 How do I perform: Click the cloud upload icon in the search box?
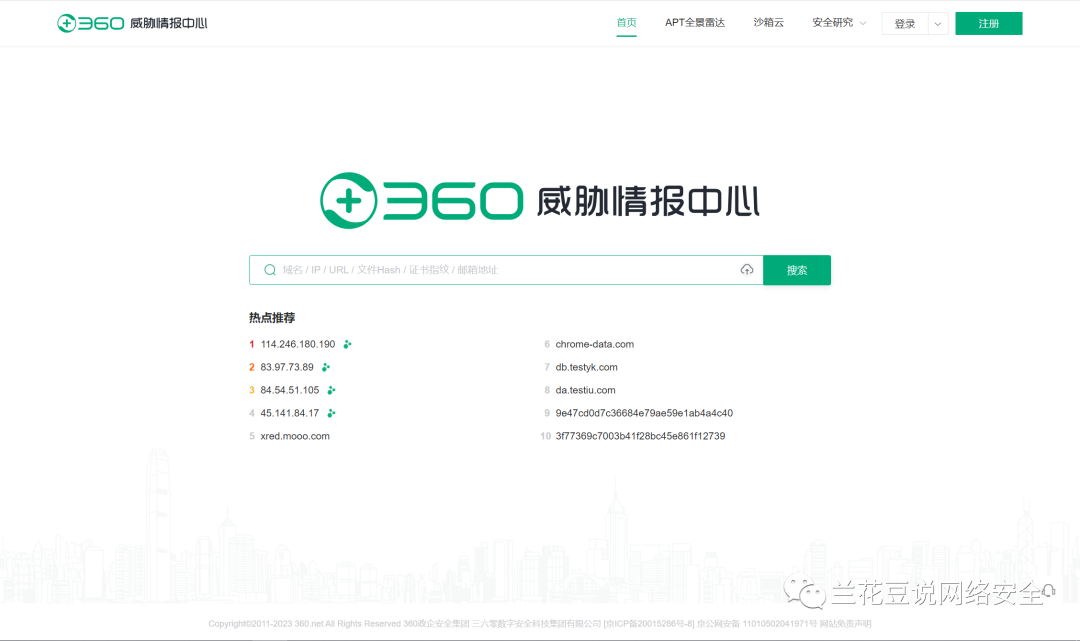click(747, 270)
